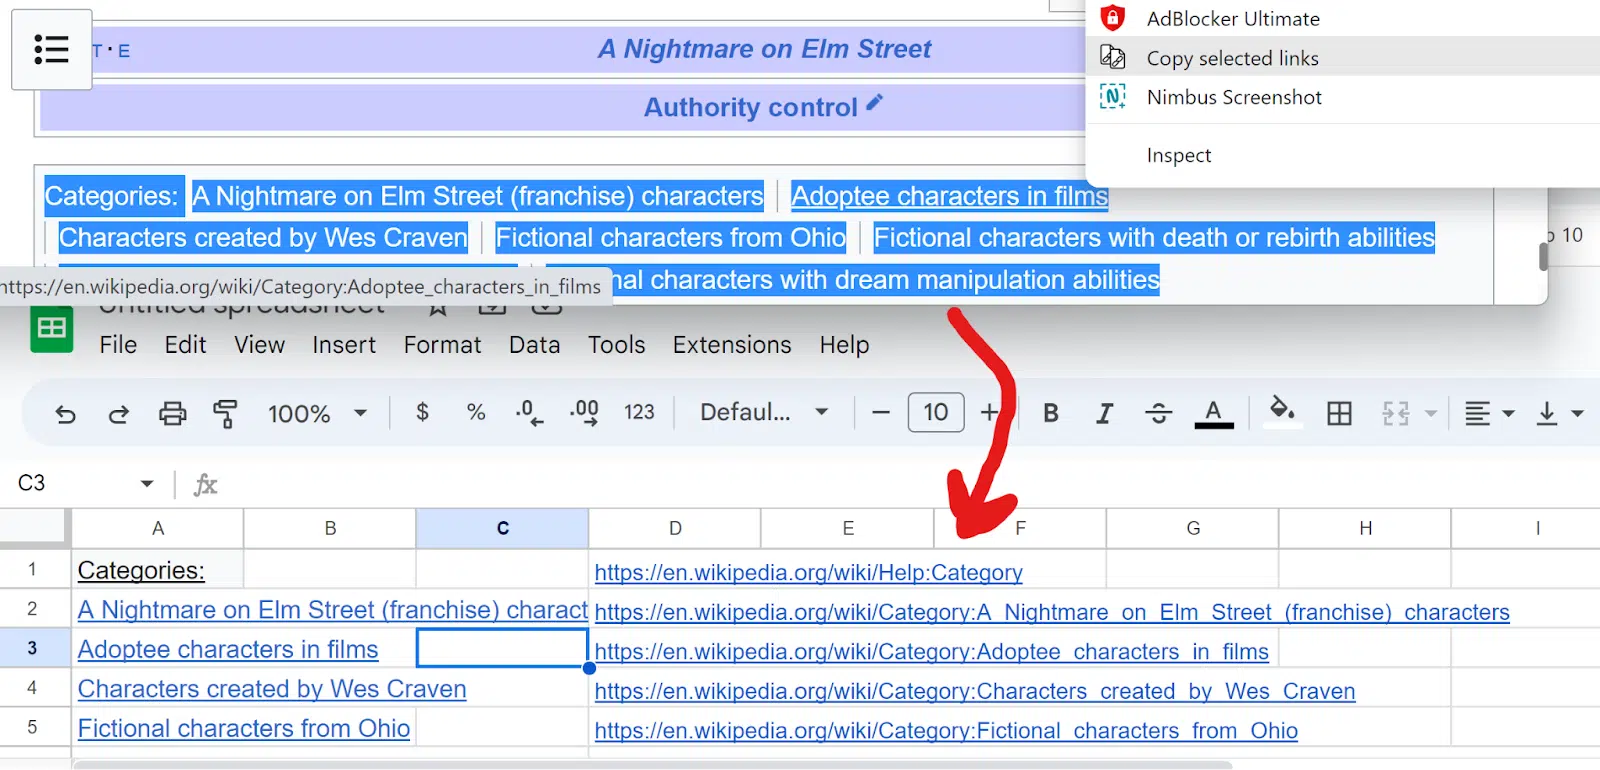The height and width of the screenshot is (770, 1600).
Task: Click the redo arrow icon
Action: coord(118,414)
